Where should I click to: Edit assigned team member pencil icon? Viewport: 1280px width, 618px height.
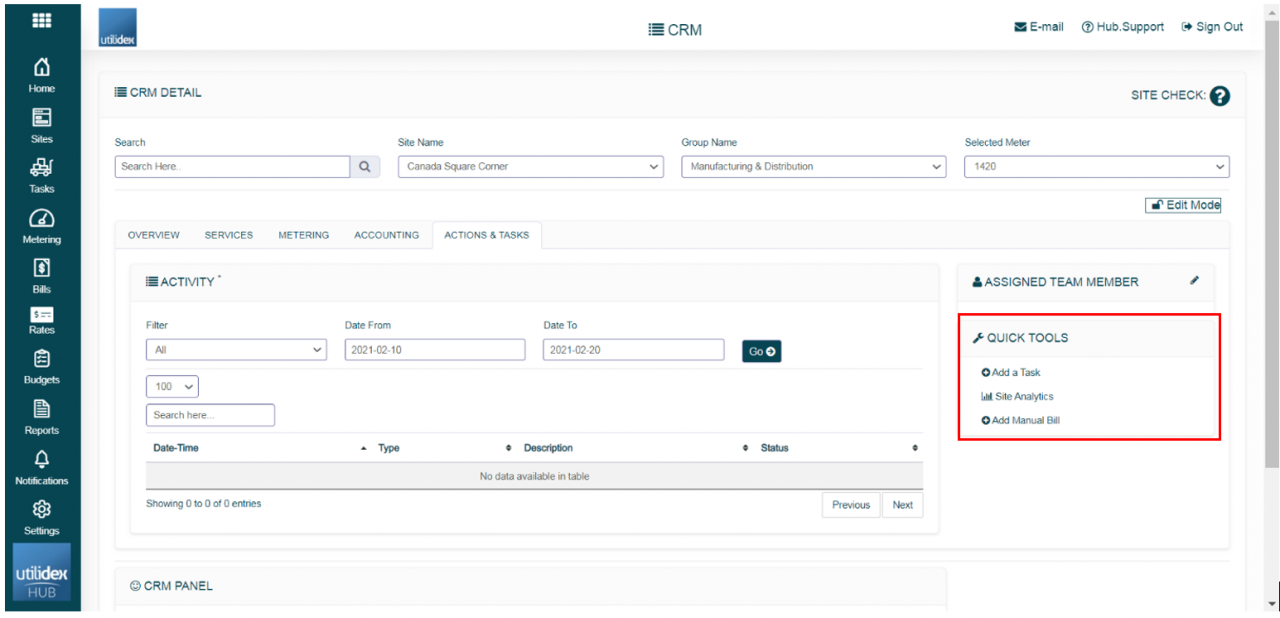pos(1194,281)
